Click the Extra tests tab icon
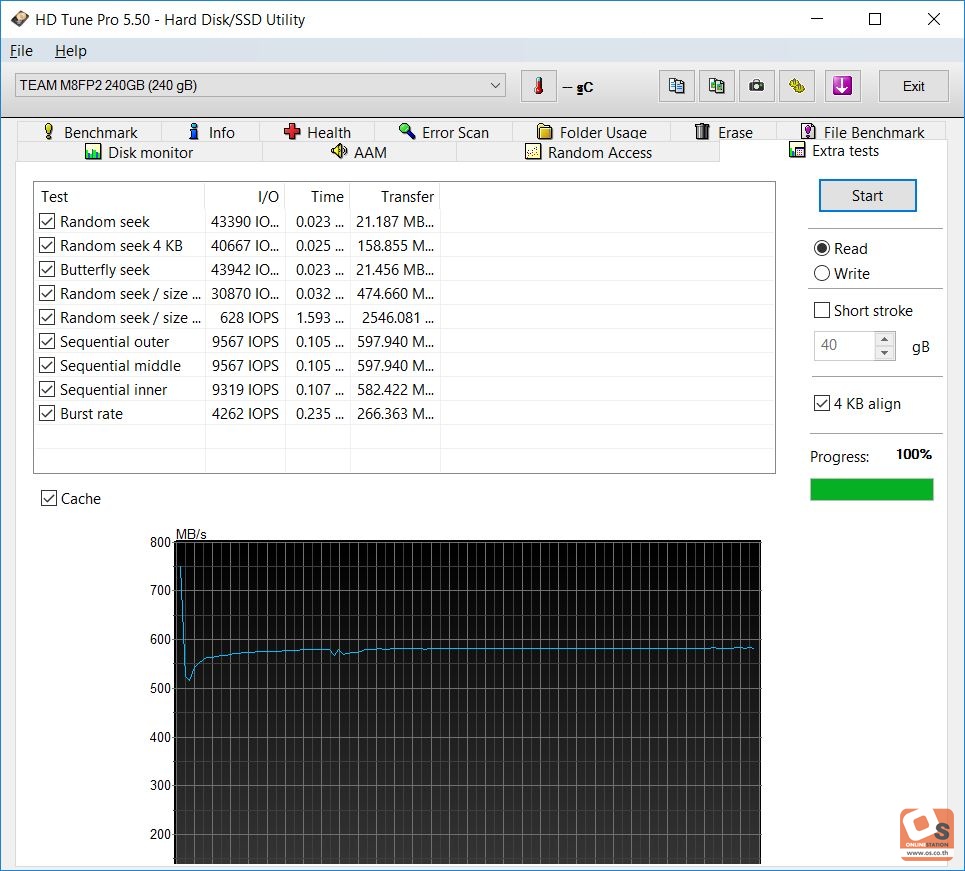Screen dimensions: 965x871 pyautogui.click(x=797, y=151)
